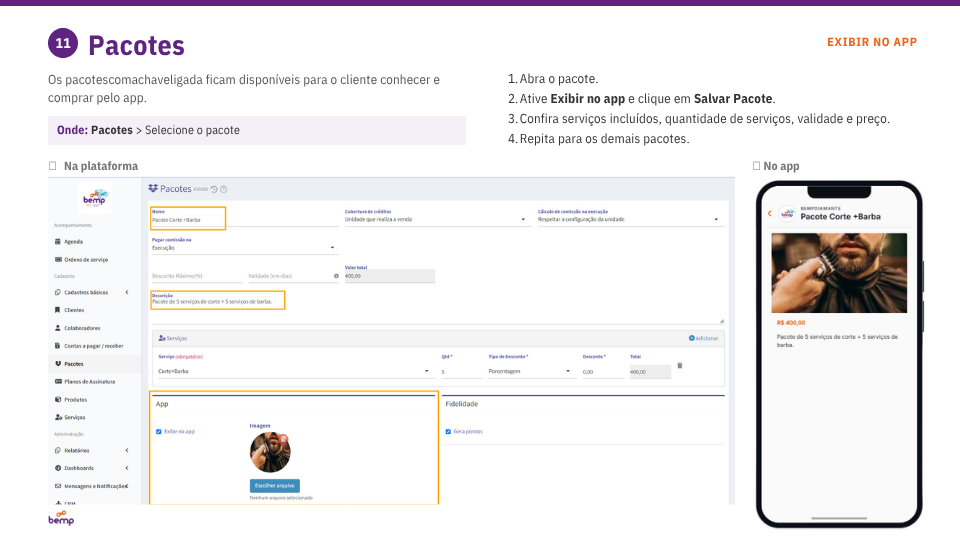Open Cobertura de créditos dropdown
Screen dimensions: 960x540
click(436, 219)
